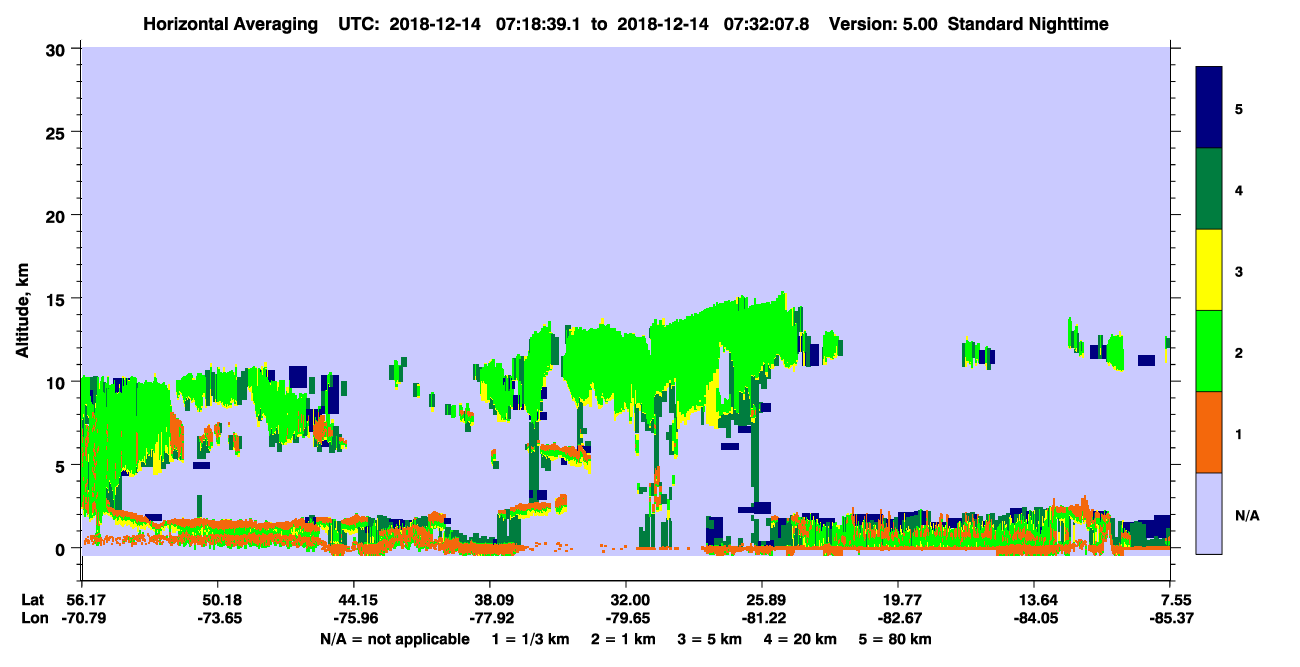Click the bright green colorbar segment labeled 2
Screen dimensions: 1300x667
click(1209, 351)
